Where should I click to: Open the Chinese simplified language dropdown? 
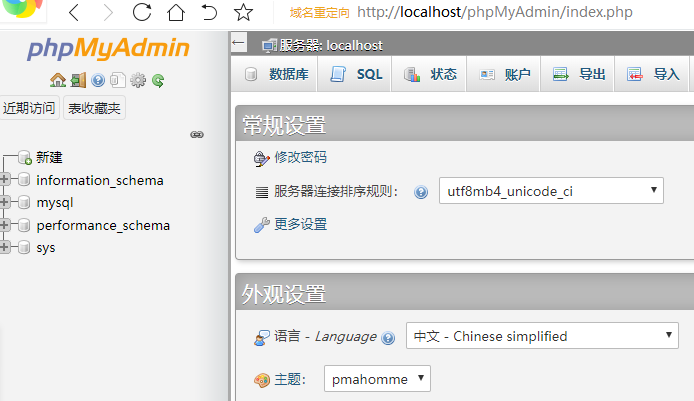click(x=542, y=335)
